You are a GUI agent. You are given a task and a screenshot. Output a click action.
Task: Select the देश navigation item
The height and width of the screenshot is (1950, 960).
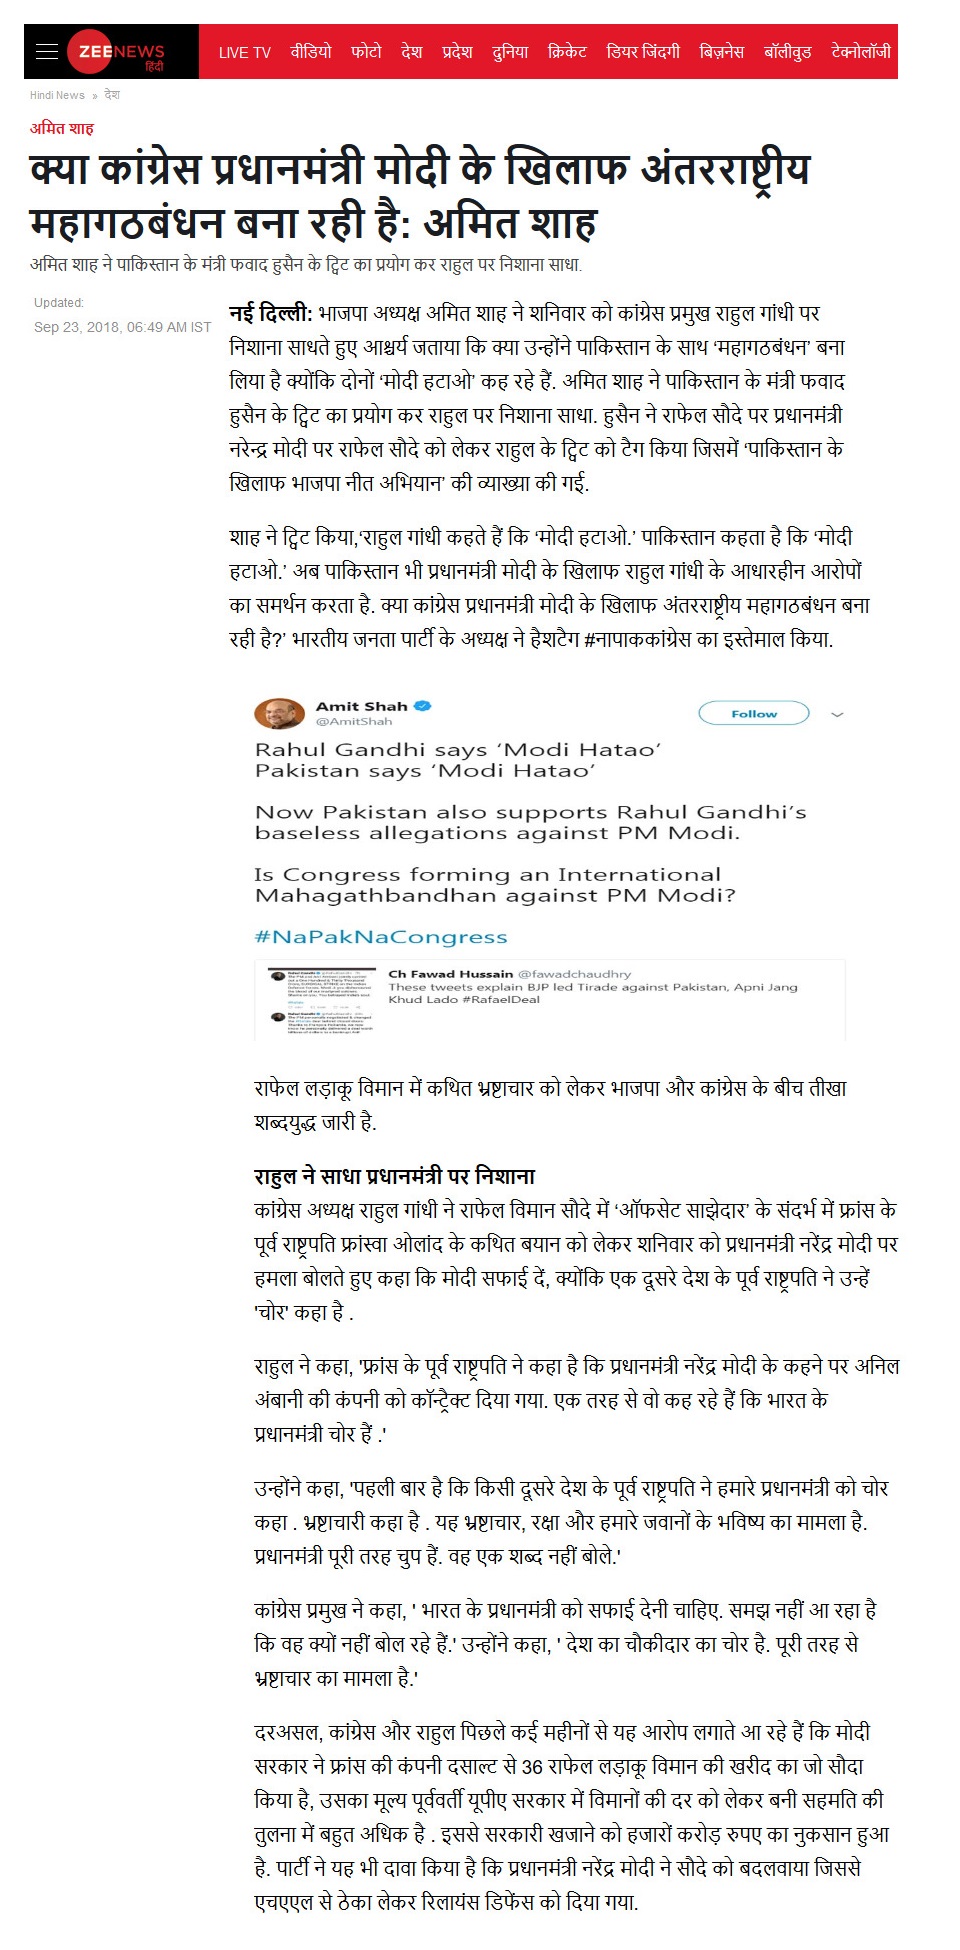(411, 51)
